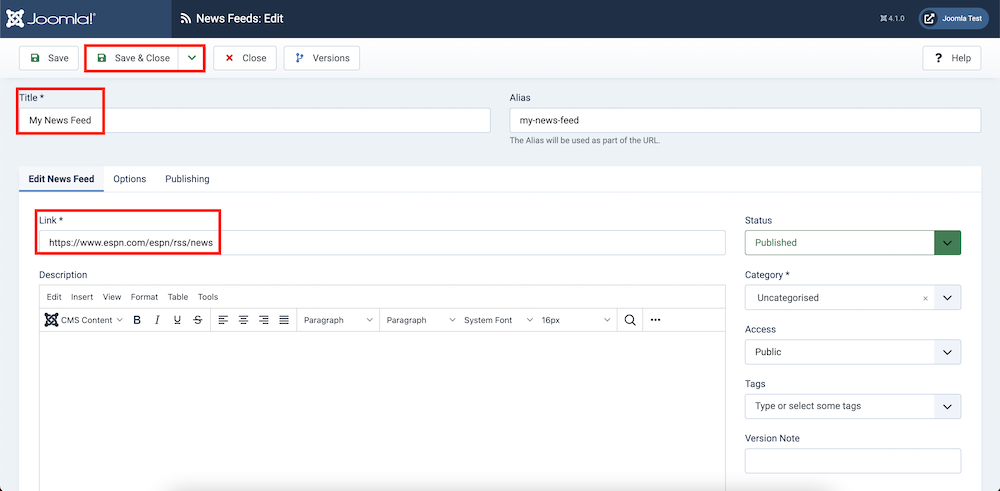This screenshot has width=1000, height=491.
Task: Open the System Font dropdown
Action: coord(498,320)
